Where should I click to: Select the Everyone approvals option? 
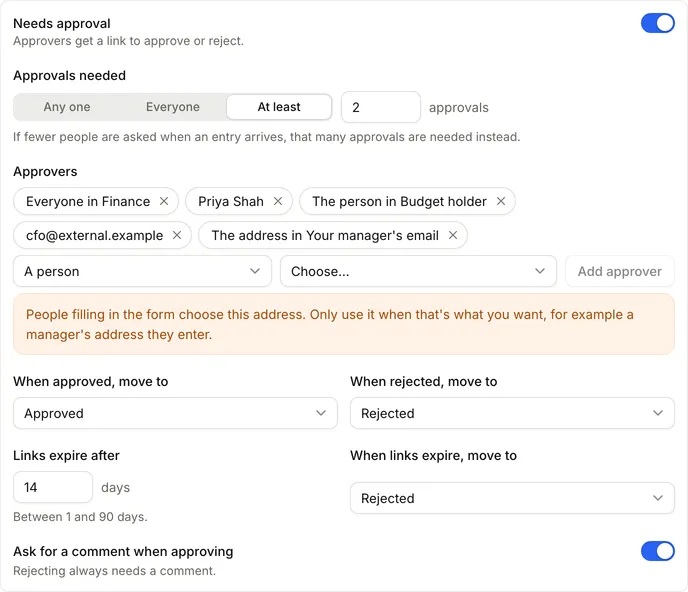point(173,107)
